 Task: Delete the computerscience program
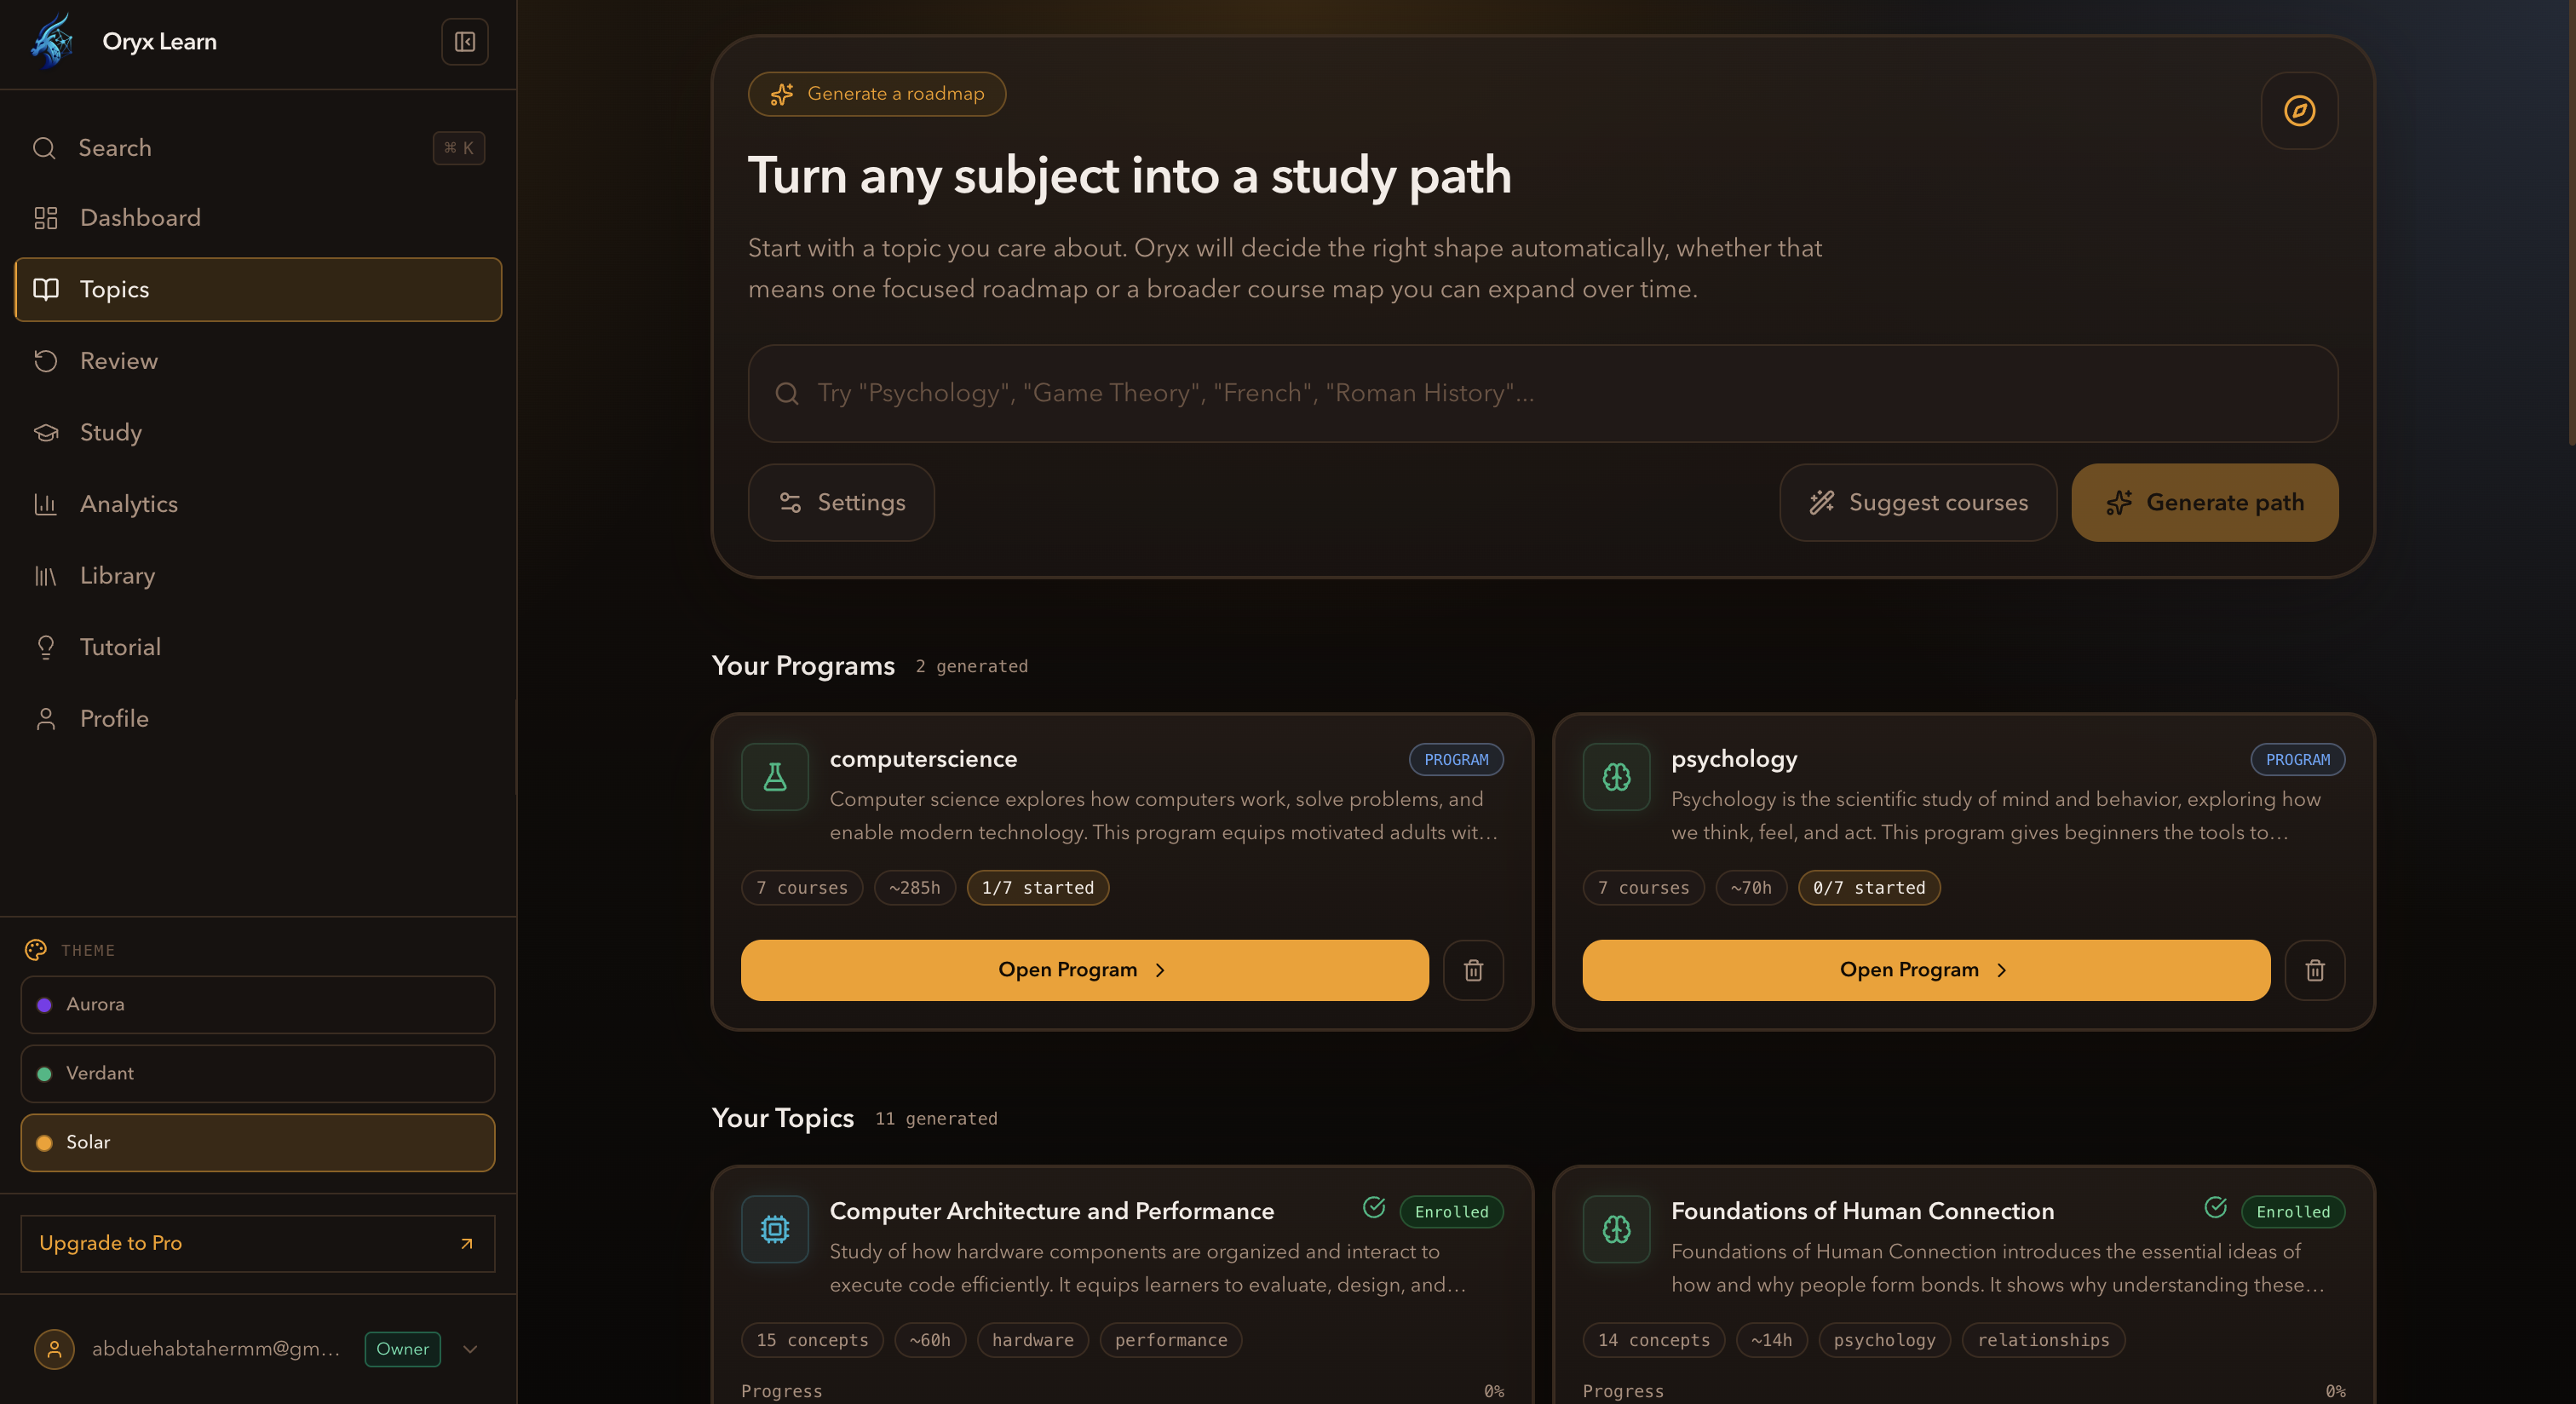[x=1473, y=969]
